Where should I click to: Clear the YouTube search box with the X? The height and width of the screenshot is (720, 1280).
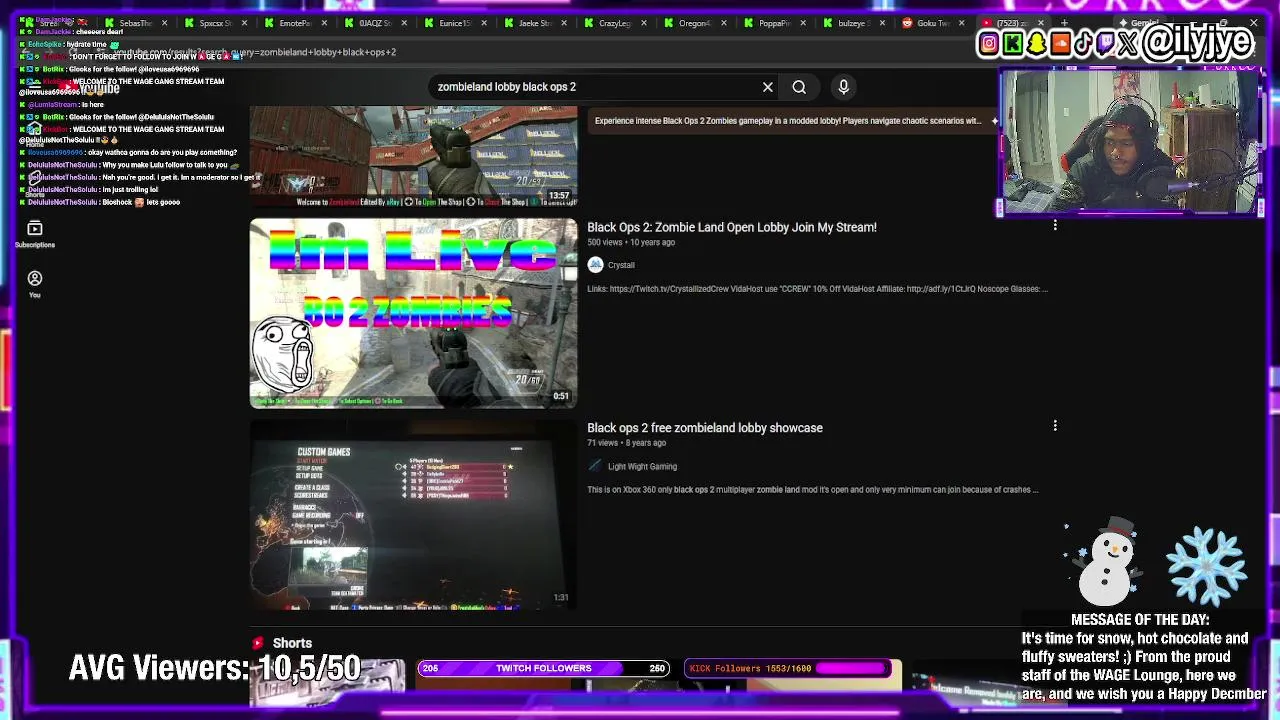pos(768,87)
